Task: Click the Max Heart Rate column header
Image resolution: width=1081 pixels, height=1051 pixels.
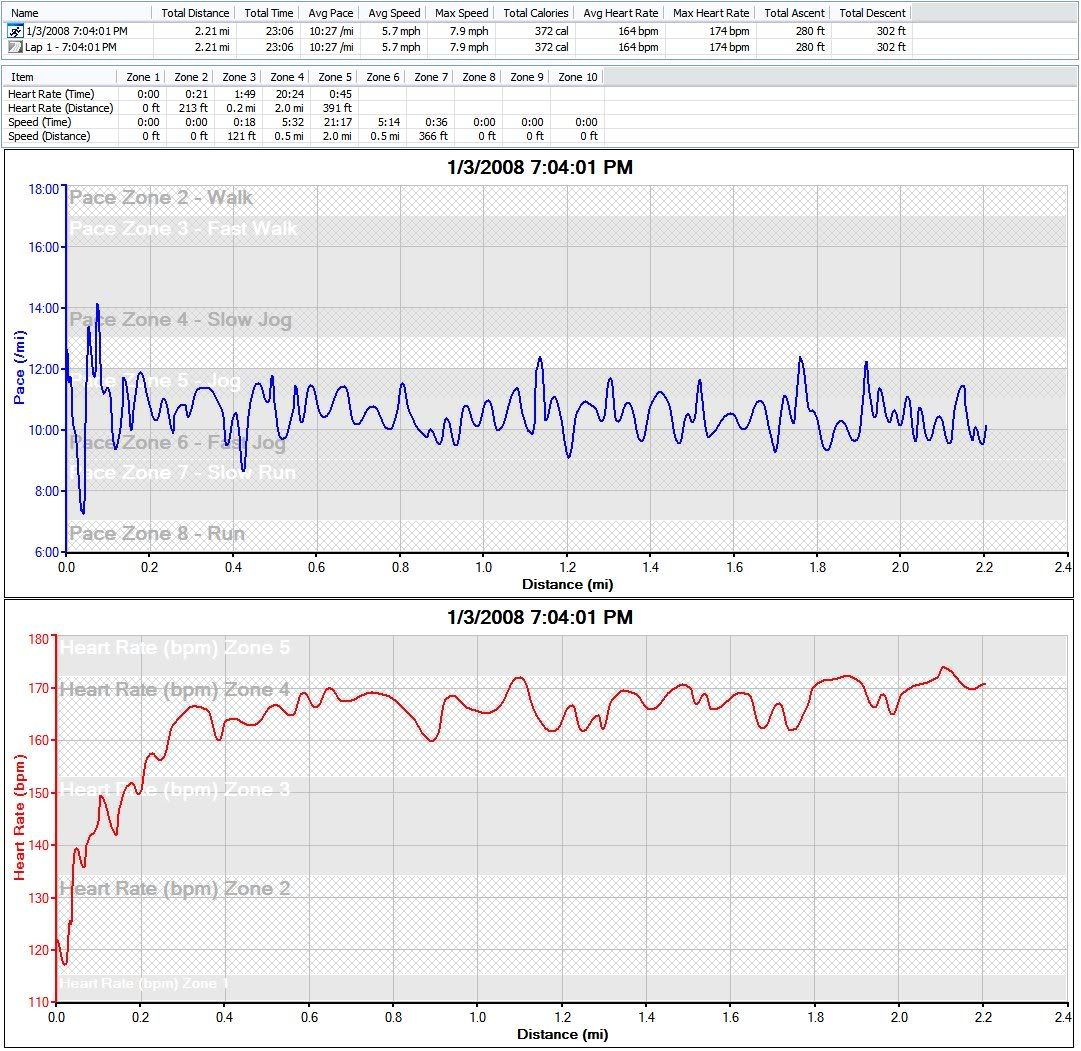Action: [710, 13]
